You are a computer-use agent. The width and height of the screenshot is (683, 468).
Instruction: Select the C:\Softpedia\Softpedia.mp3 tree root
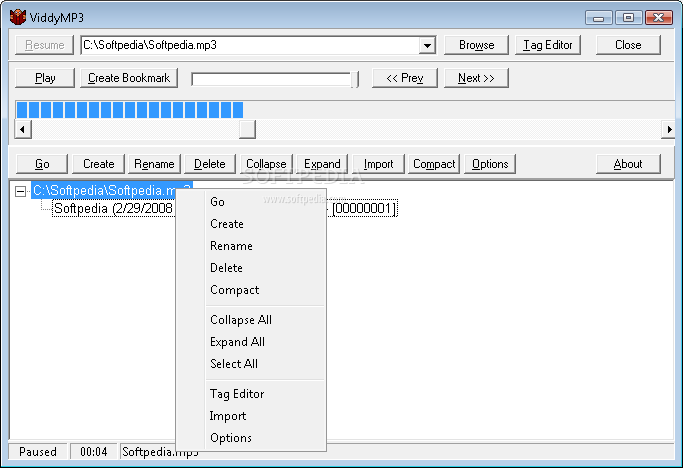pyautogui.click(x=112, y=190)
